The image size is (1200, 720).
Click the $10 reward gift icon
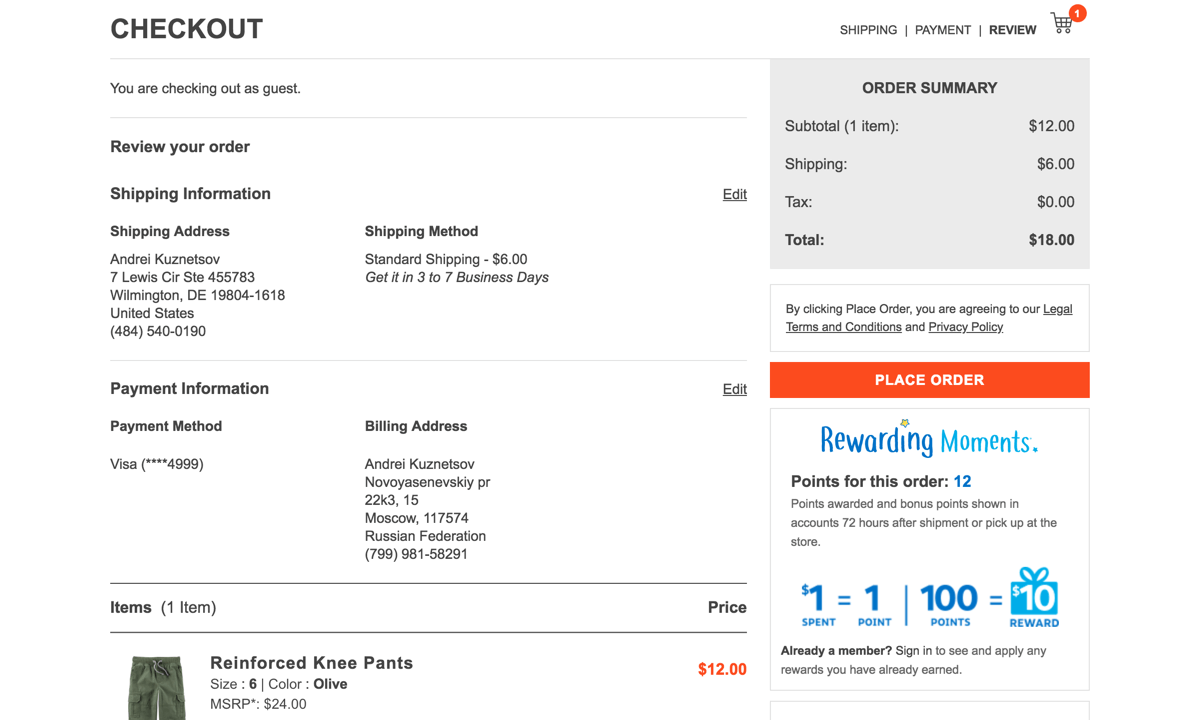[1034, 597]
